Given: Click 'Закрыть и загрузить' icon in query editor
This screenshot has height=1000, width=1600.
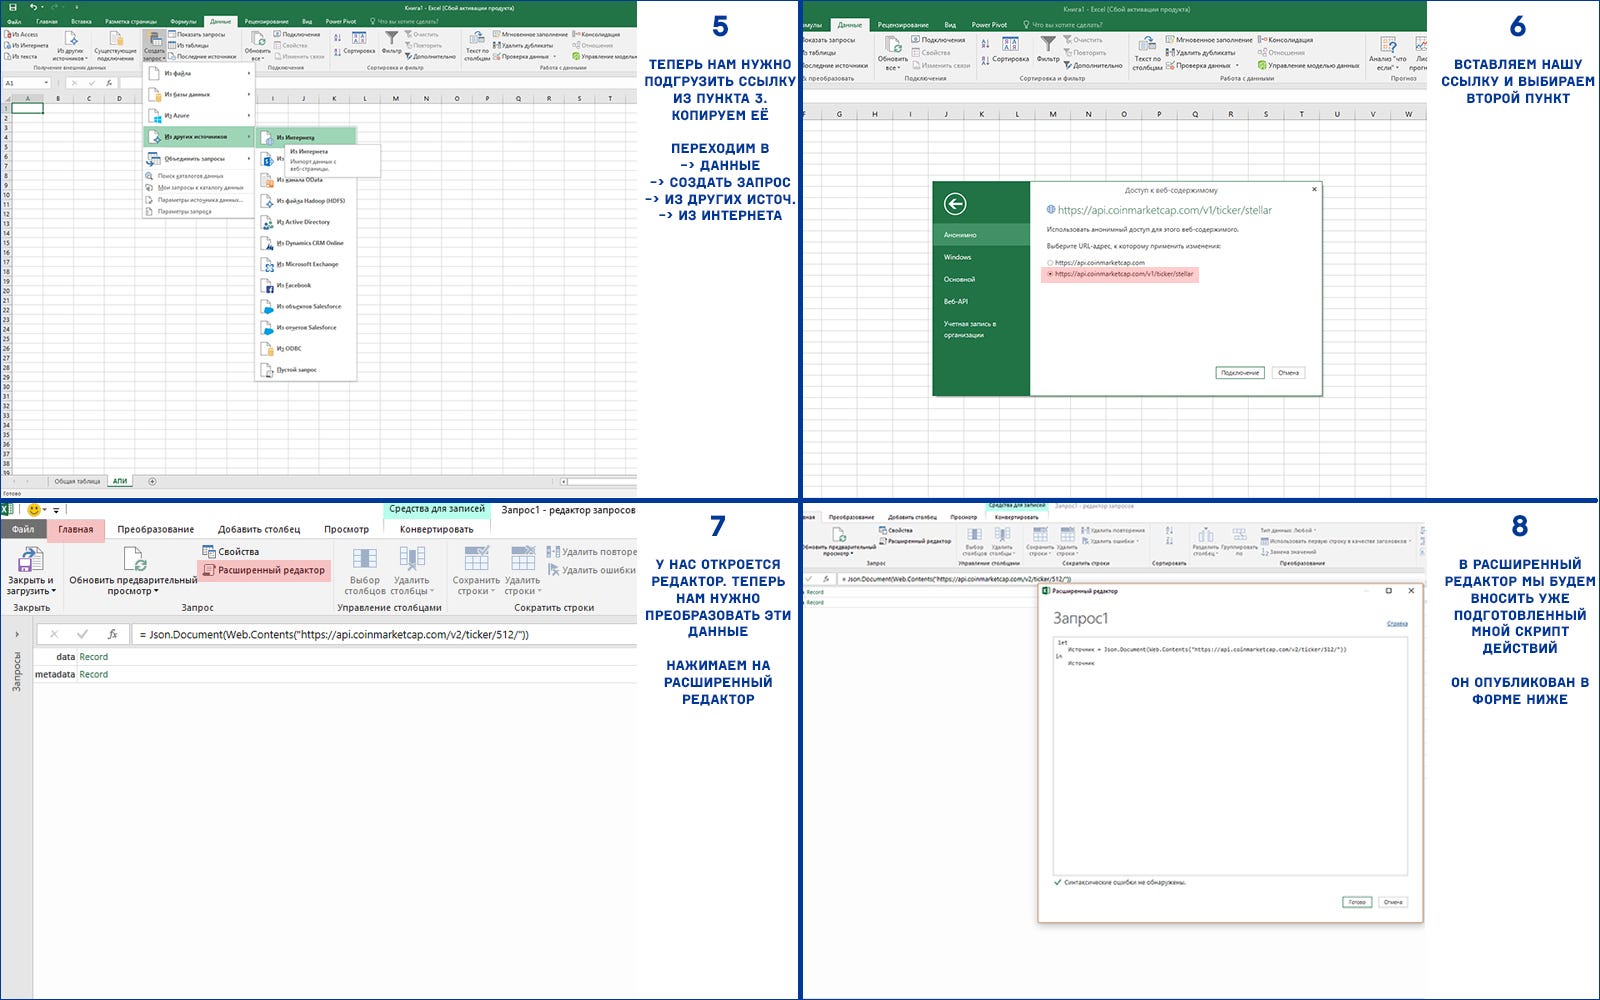Looking at the screenshot, I should tap(31, 572).
